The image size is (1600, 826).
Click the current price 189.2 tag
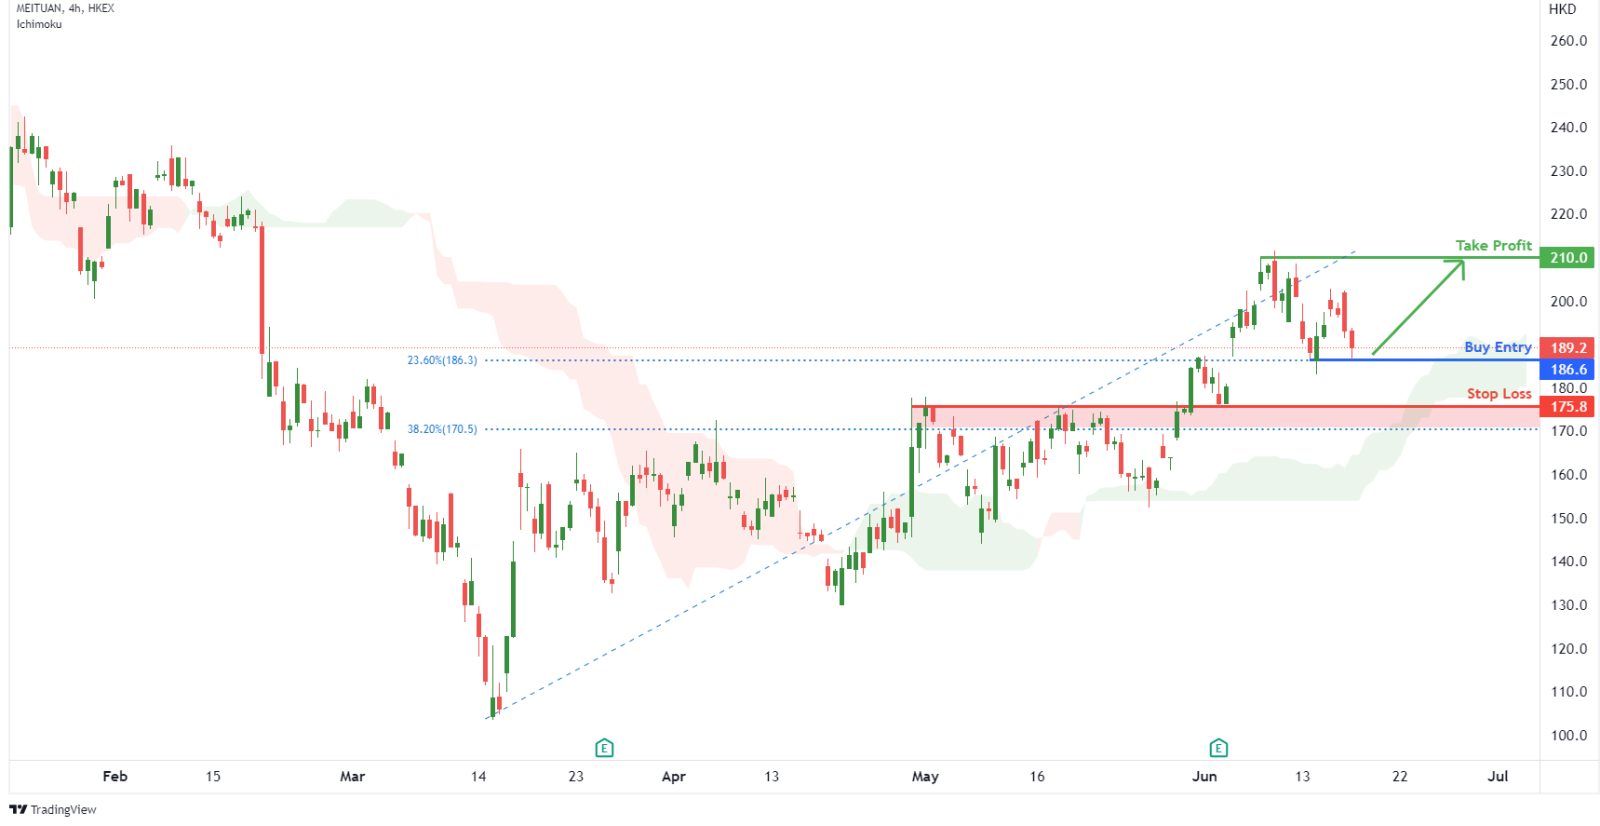[1568, 348]
